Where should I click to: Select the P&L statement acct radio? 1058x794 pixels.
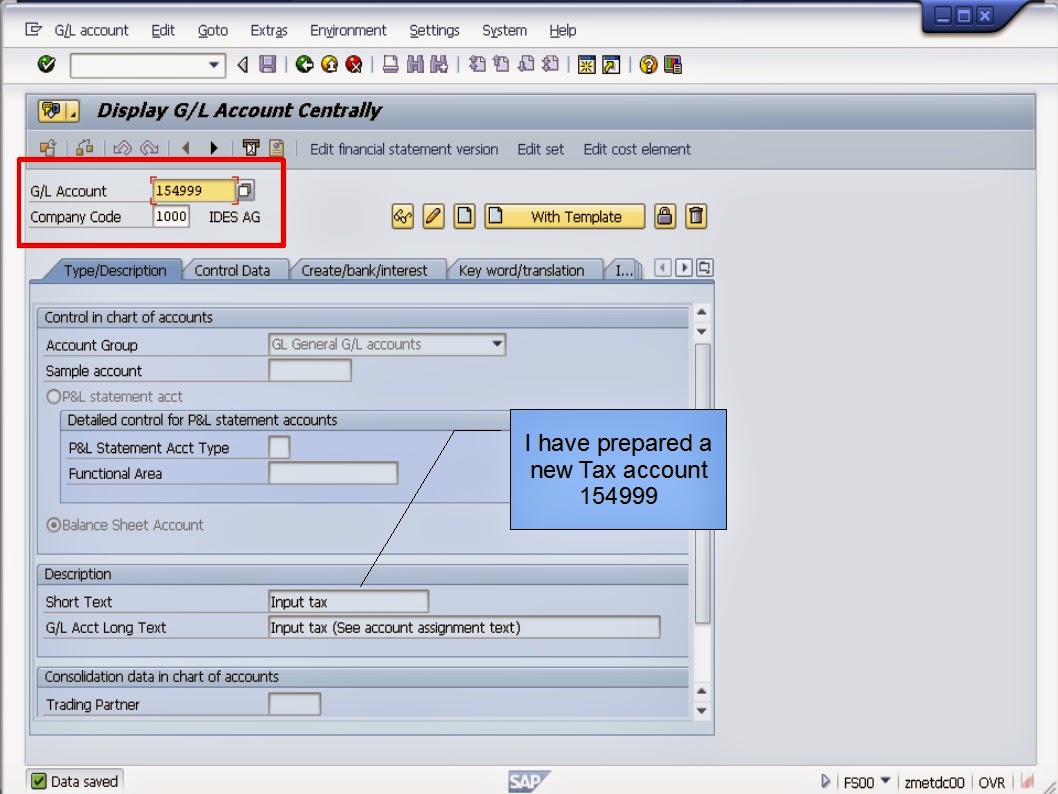pos(53,397)
